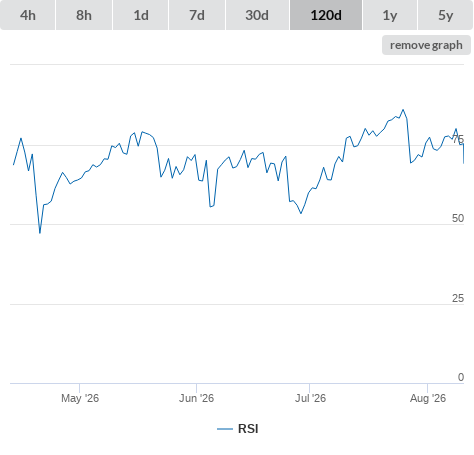This screenshot has width=474, height=455.
Task: Switch to the 8h time range
Action: (84, 15)
